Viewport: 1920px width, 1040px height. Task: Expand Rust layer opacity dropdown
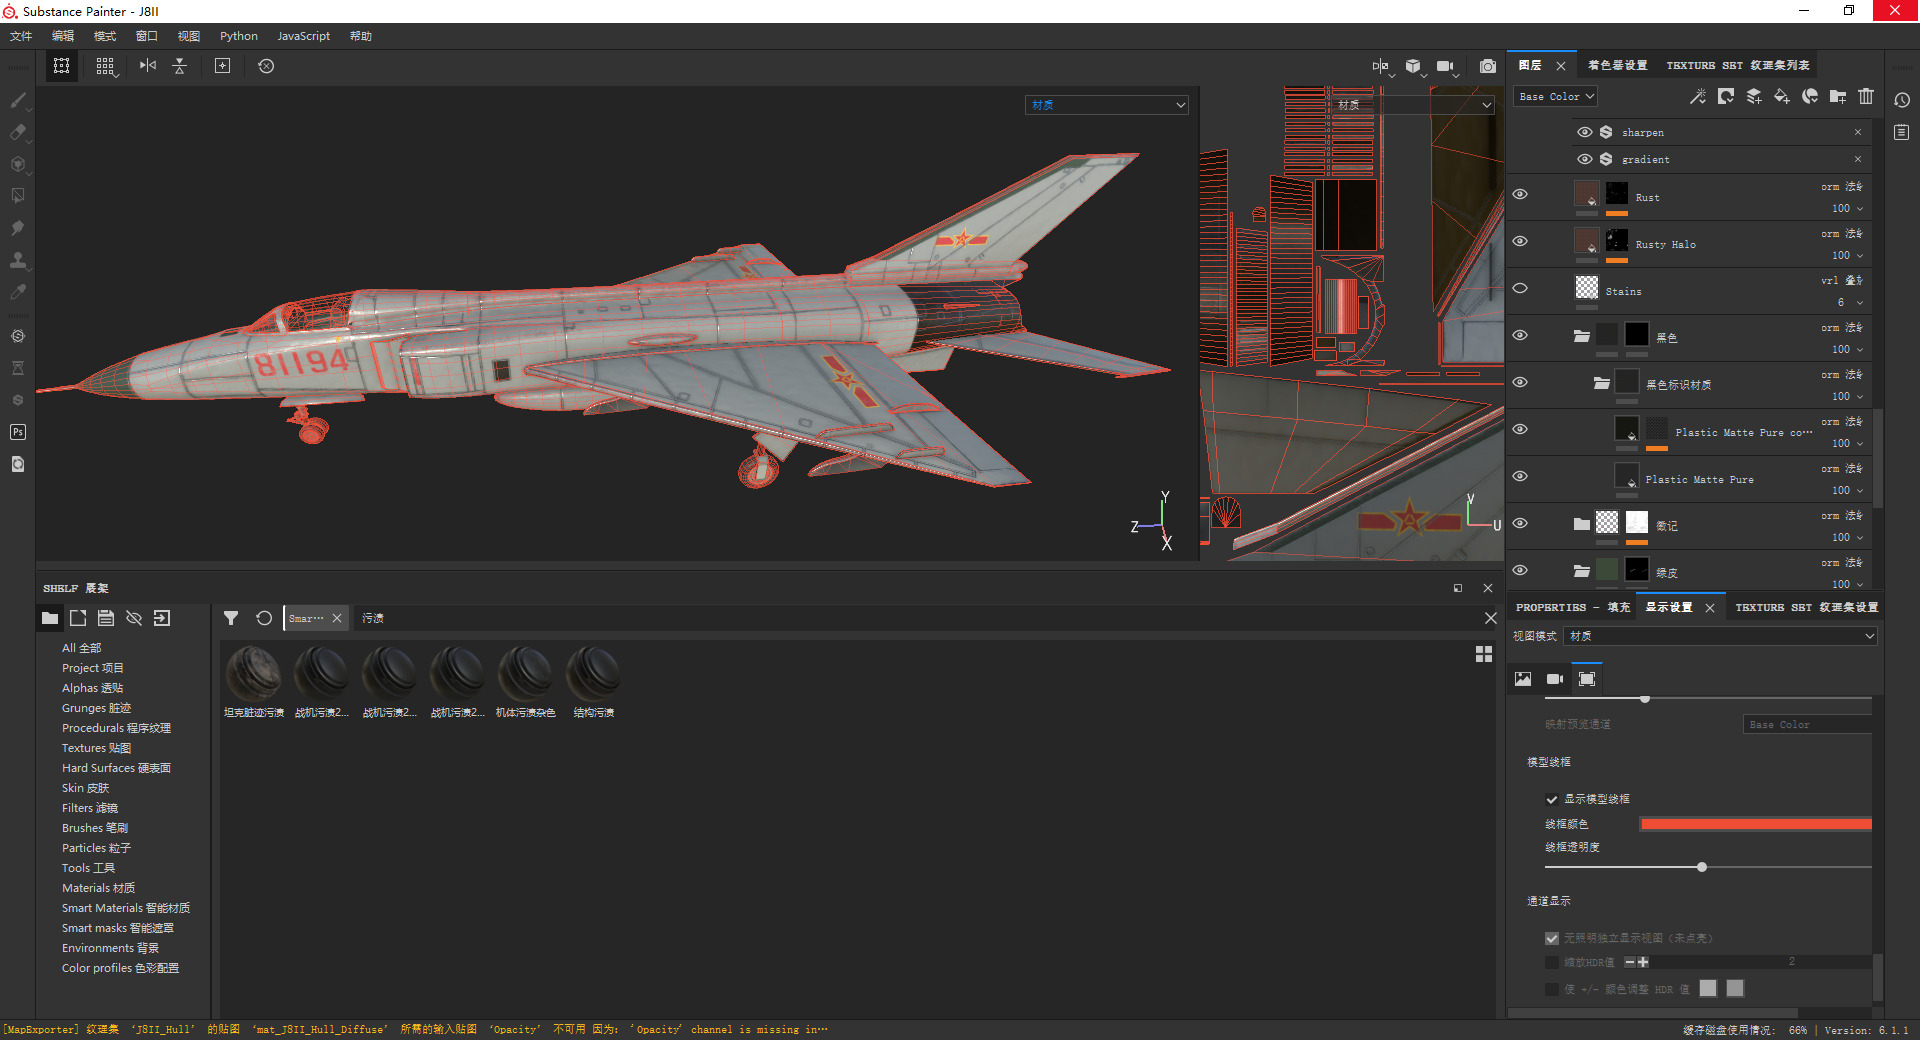pyautogui.click(x=1860, y=209)
